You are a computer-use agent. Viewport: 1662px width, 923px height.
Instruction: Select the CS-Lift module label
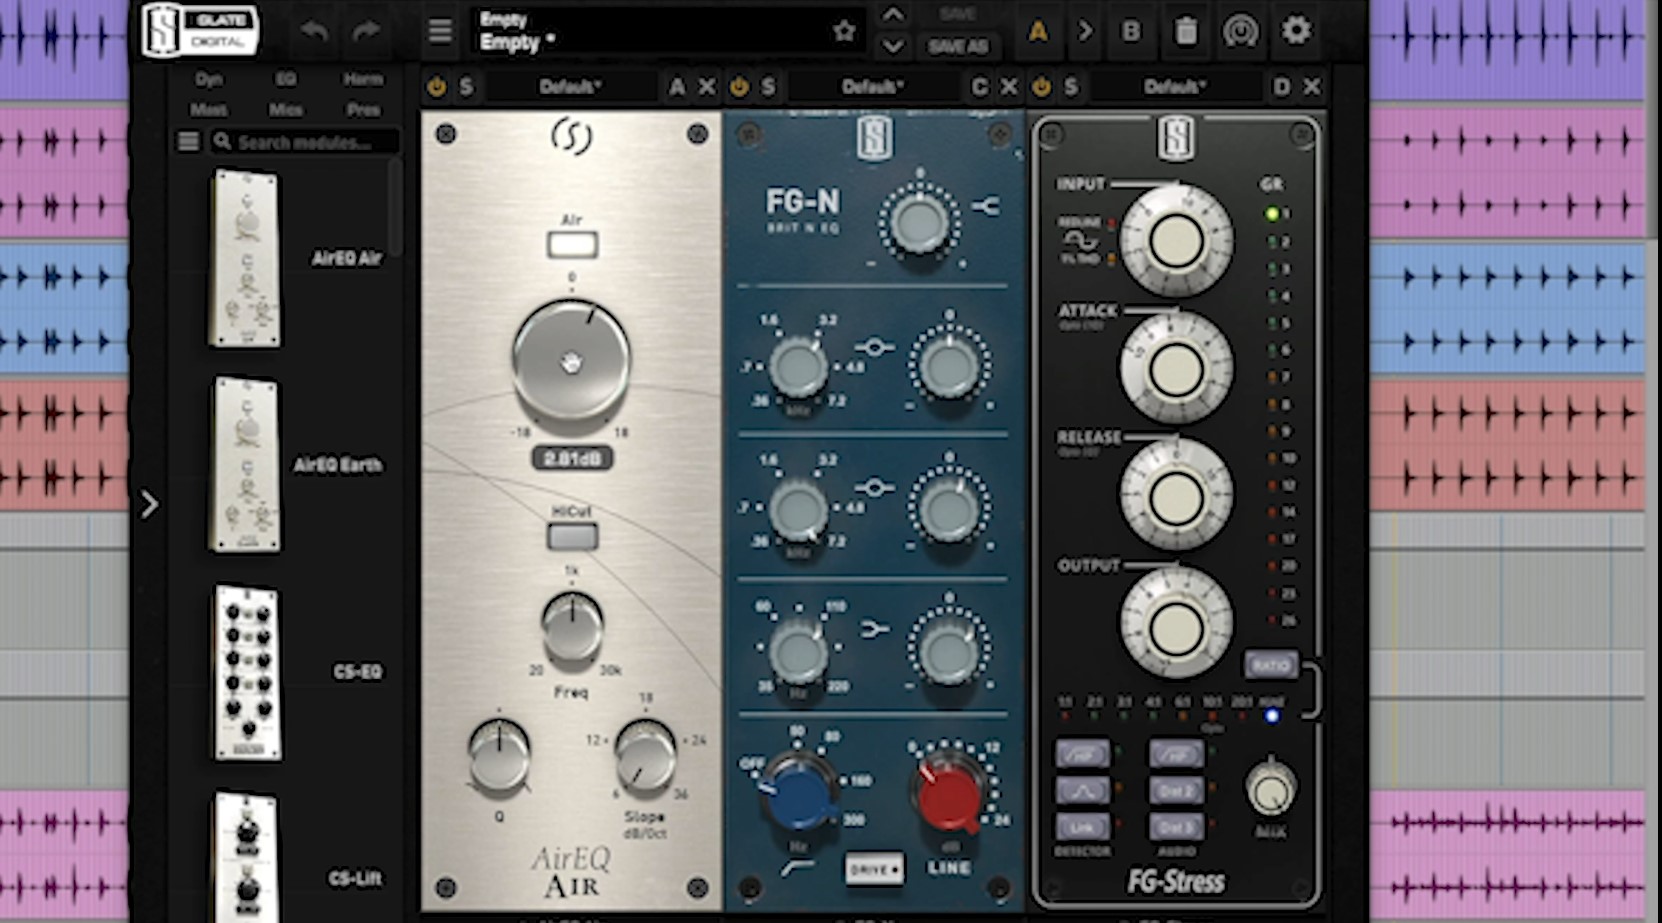pos(355,878)
